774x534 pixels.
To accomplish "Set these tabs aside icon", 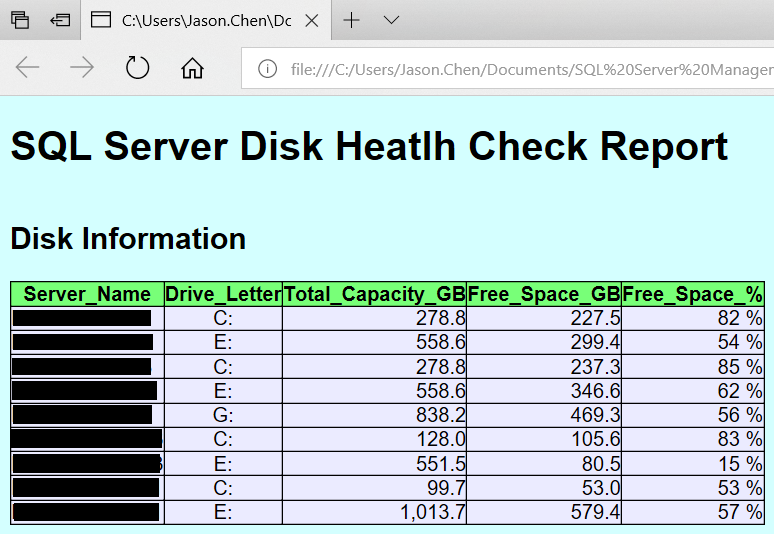I will (x=60, y=20).
